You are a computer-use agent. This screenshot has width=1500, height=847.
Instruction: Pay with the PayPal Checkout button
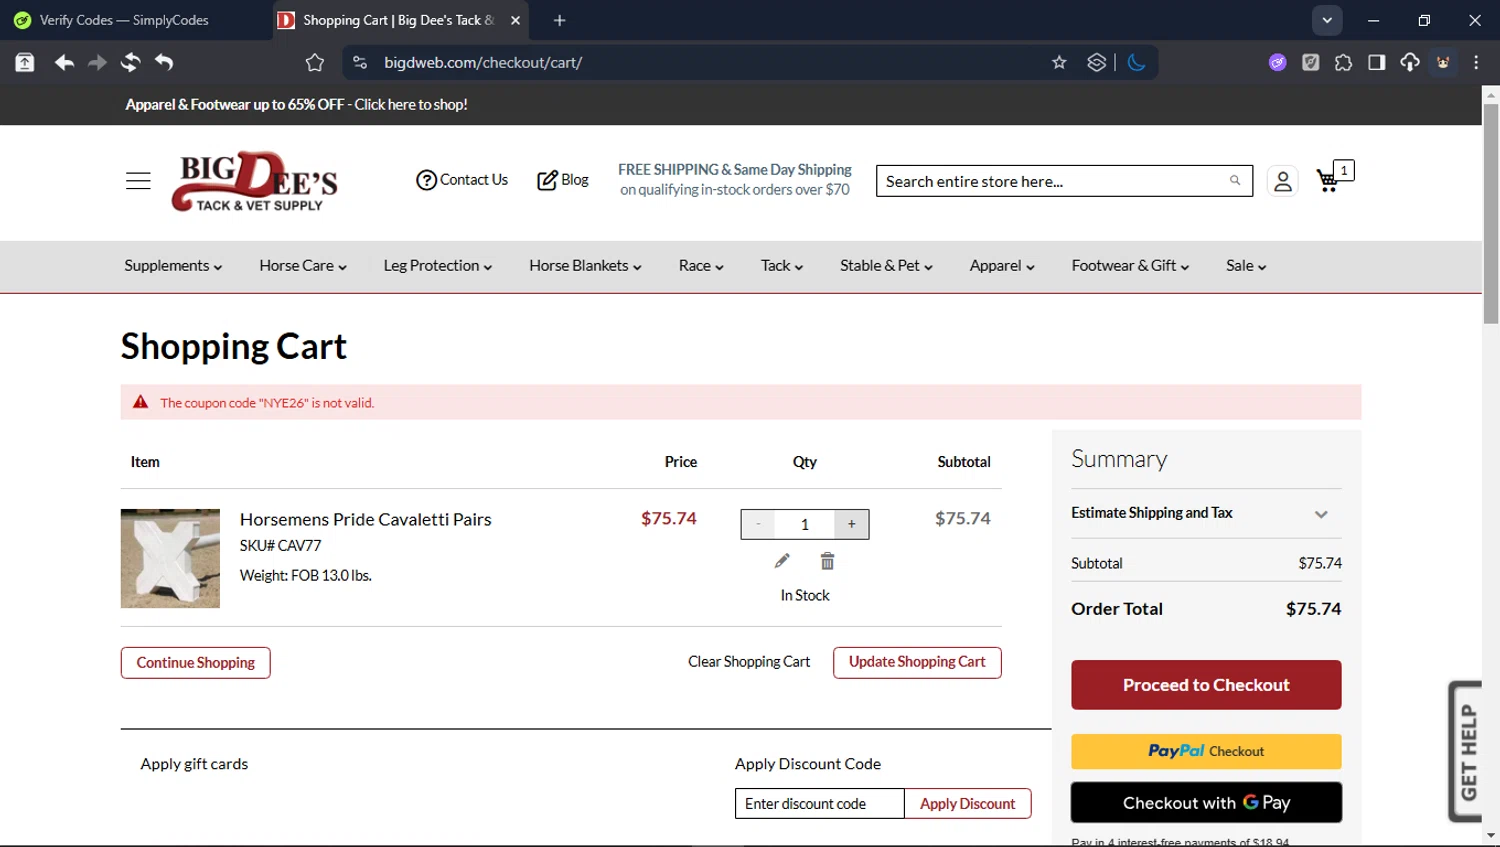tap(1206, 751)
